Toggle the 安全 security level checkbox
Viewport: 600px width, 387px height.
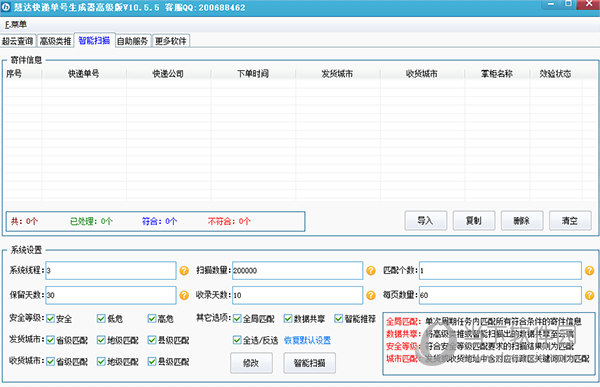(51, 318)
